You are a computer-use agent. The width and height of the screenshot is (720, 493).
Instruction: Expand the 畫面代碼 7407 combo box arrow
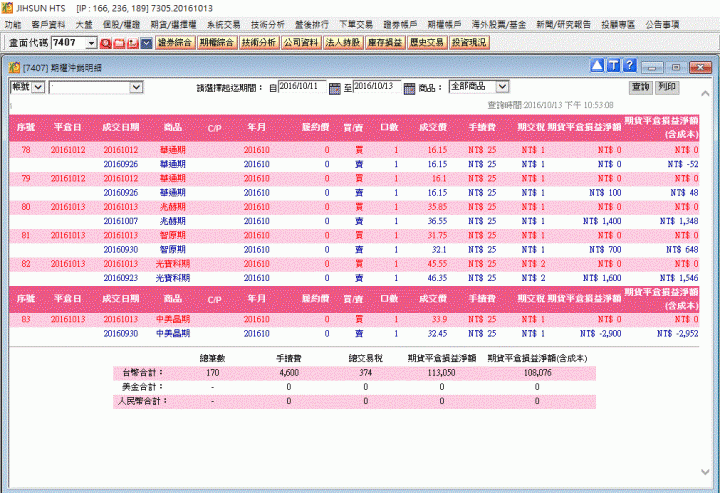91,43
